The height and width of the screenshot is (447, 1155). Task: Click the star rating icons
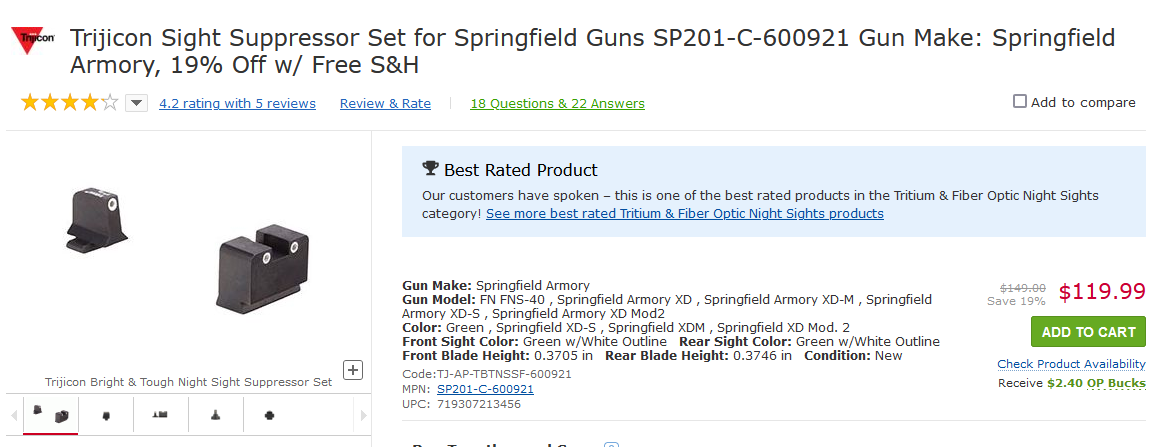coord(69,102)
